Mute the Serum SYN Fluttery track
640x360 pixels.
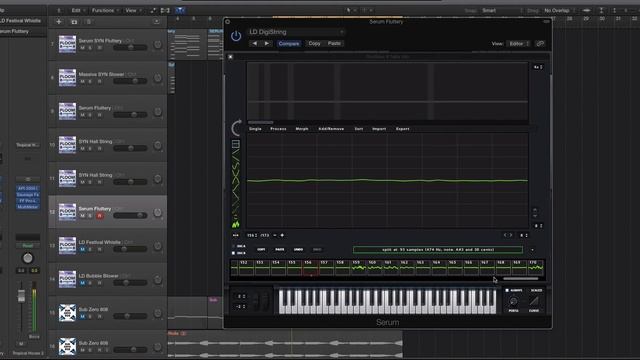point(82,48)
